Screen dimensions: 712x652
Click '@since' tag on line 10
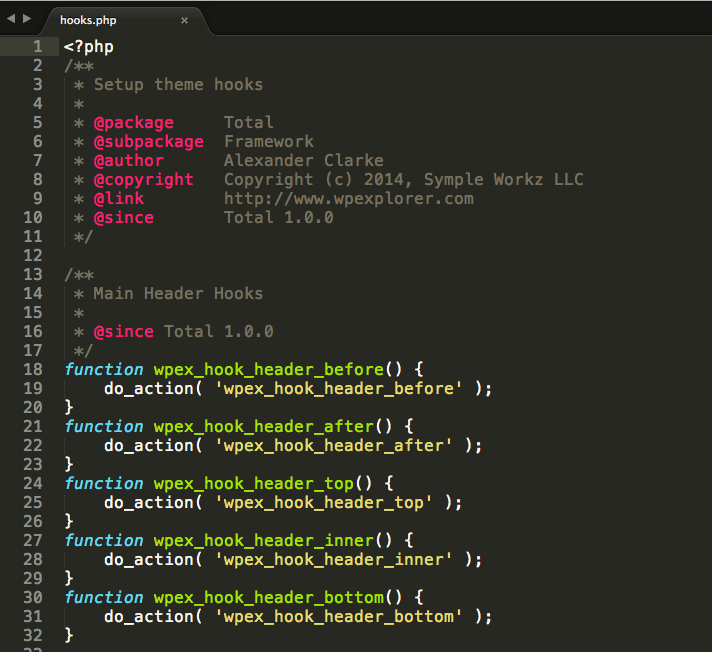(124, 217)
